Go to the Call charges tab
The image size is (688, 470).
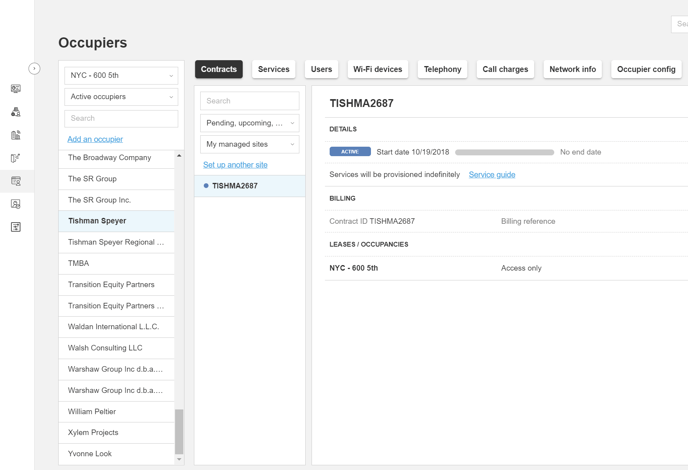click(x=505, y=70)
